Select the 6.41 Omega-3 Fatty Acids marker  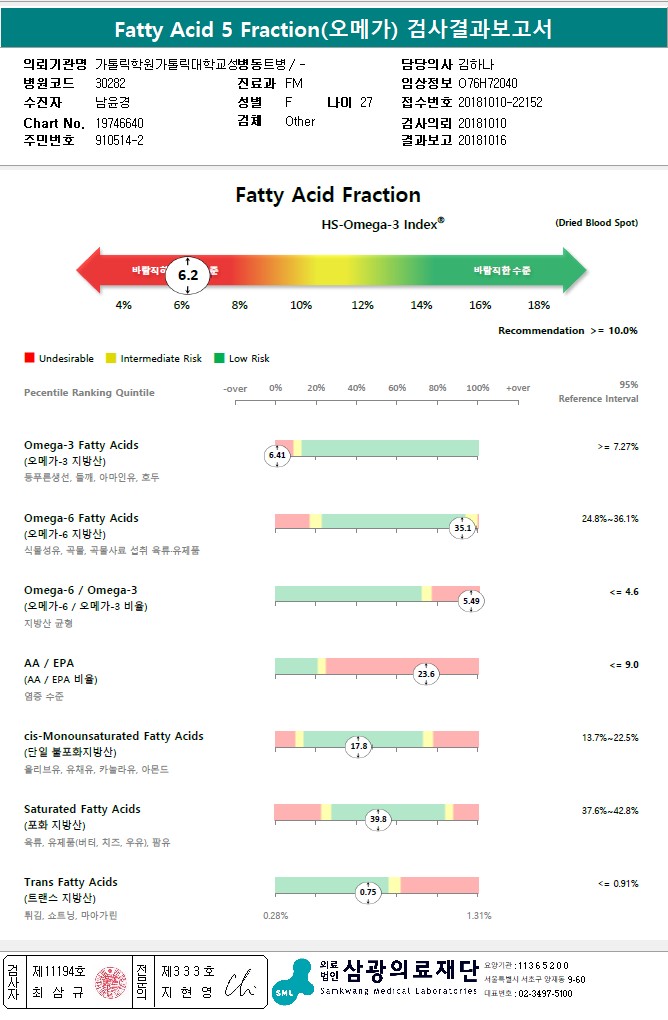click(277, 455)
